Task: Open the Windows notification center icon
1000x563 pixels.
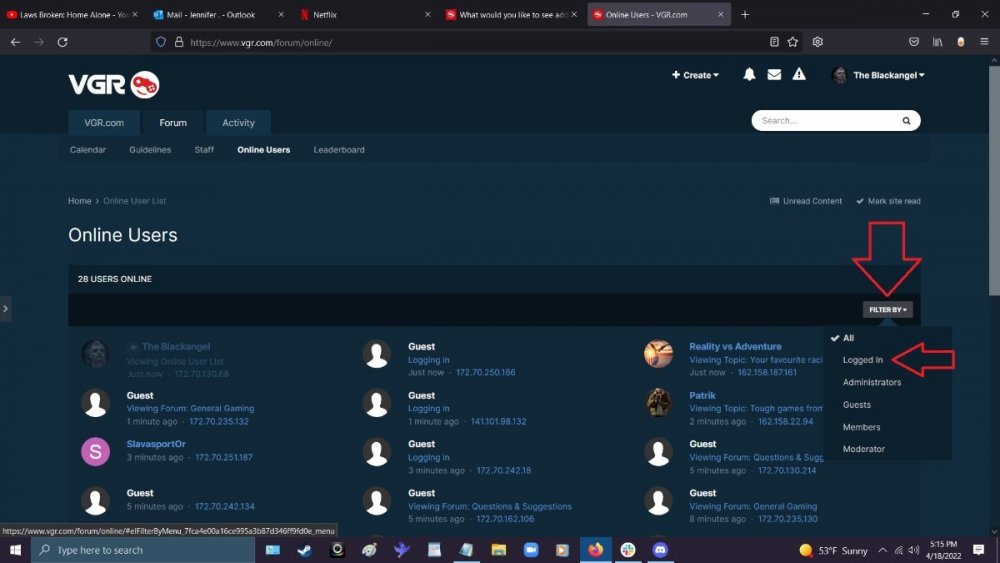Action: coord(978,550)
